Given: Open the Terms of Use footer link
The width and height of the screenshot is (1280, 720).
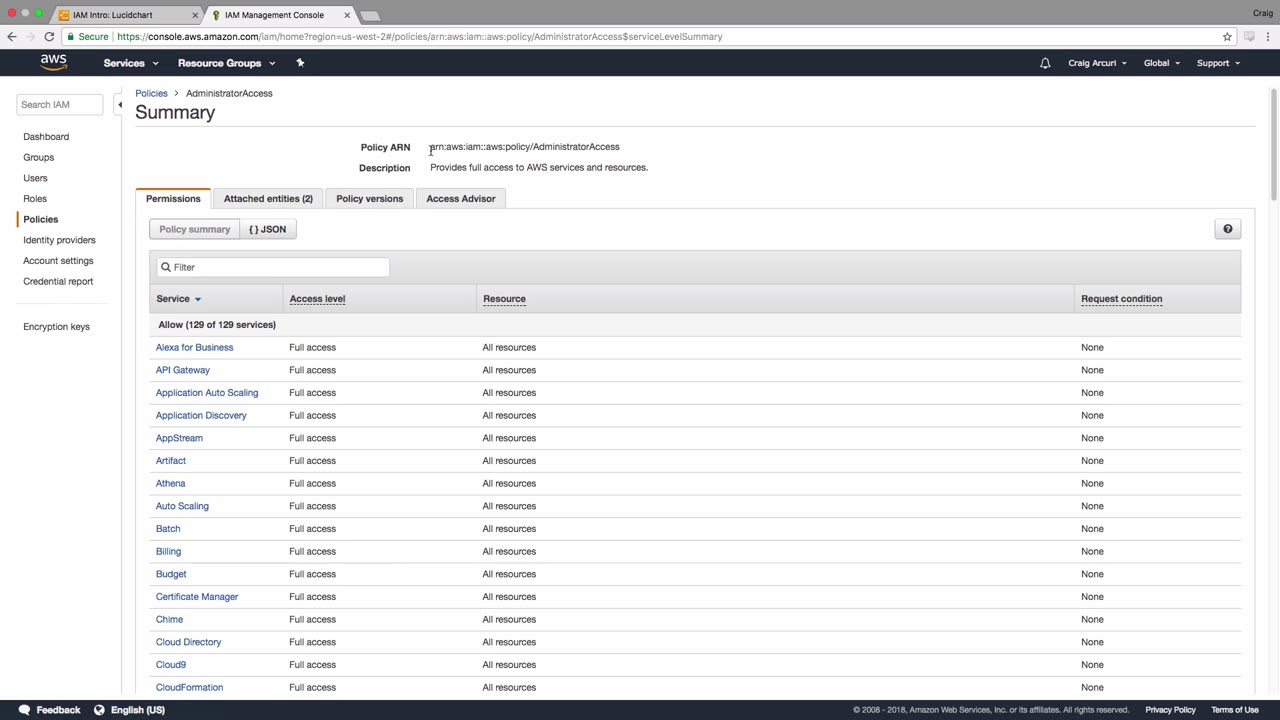Looking at the screenshot, I should pyautogui.click(x=1235, y=710).
